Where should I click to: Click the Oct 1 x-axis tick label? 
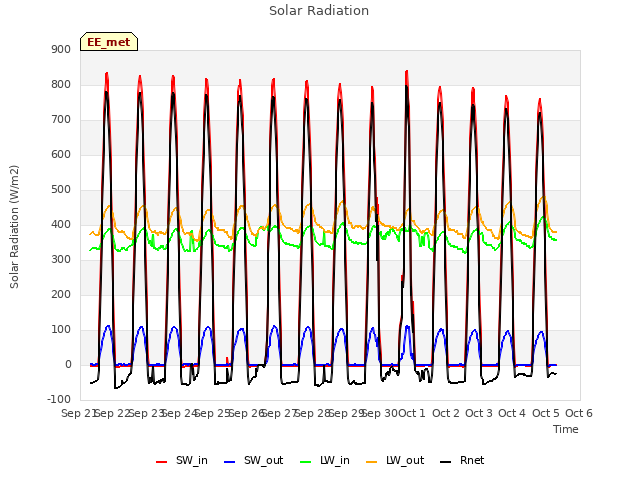click(x=411, y=413)
